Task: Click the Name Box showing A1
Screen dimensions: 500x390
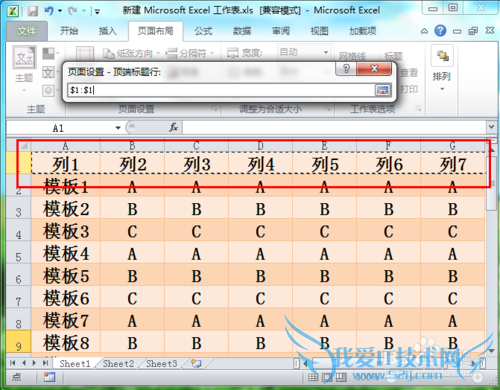Action: 60,128
